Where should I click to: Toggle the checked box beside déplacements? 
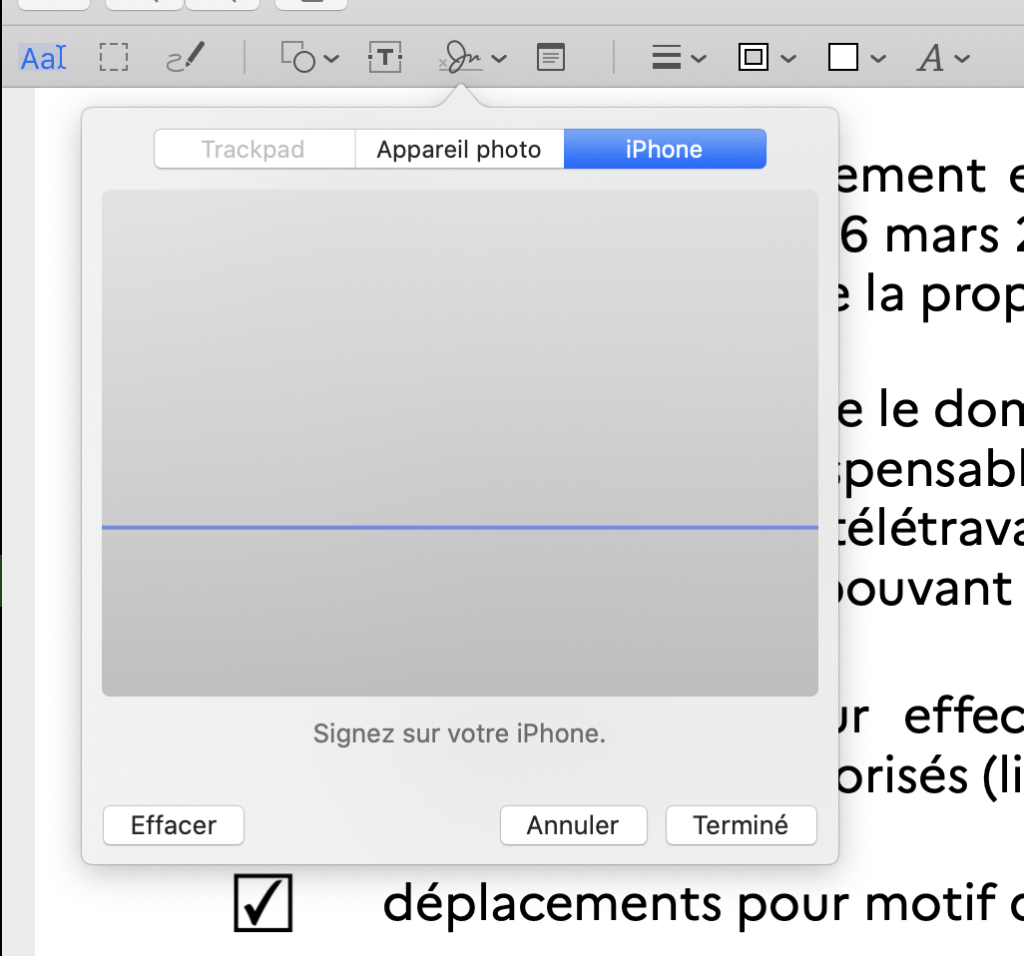click(x=263, y=902)
